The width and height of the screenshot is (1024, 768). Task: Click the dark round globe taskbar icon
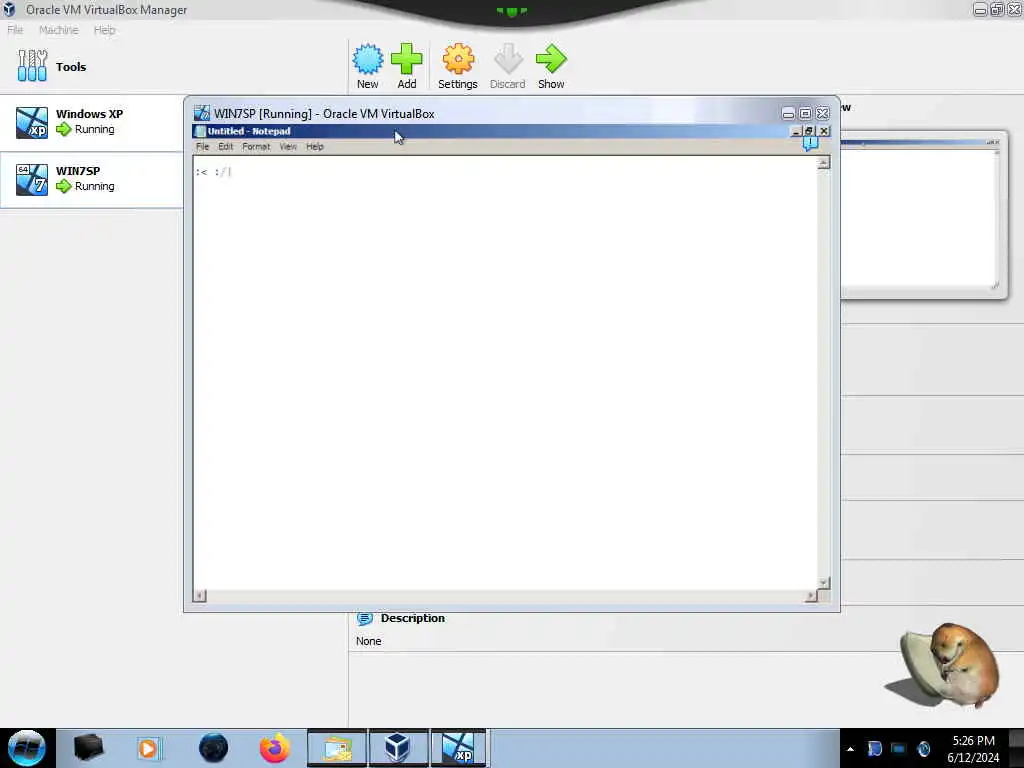214,748
